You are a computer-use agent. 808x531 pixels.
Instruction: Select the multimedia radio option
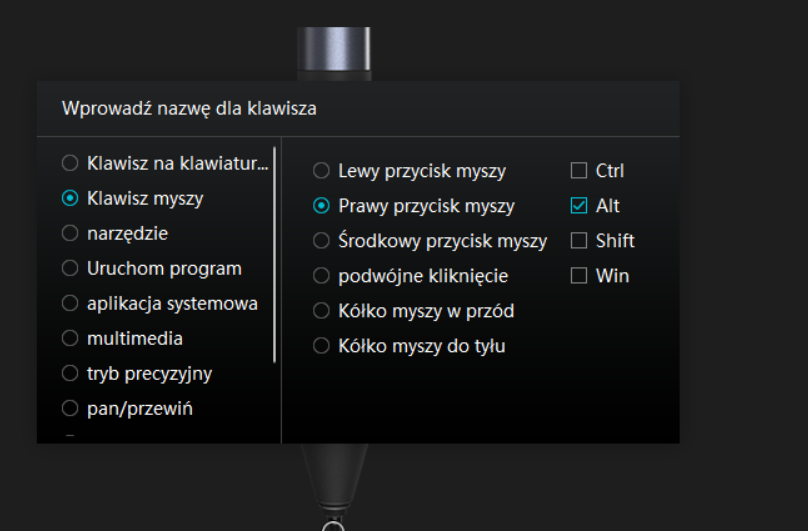[70, 338]
